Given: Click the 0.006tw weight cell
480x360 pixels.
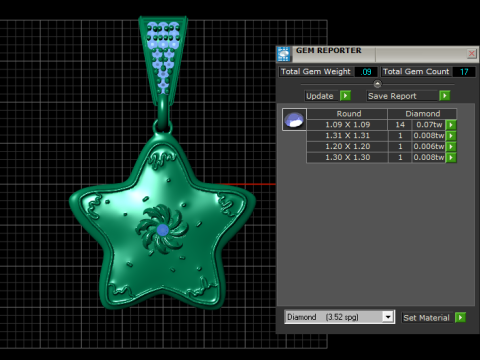Looking at the screenshot, I should pos(429,147).
